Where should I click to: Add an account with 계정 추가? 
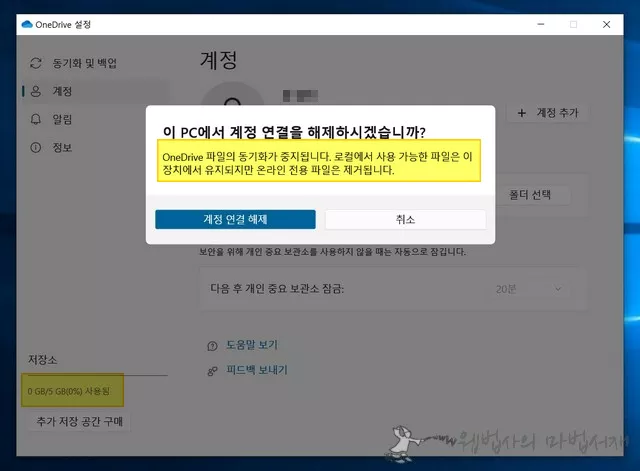pos(547,113)
